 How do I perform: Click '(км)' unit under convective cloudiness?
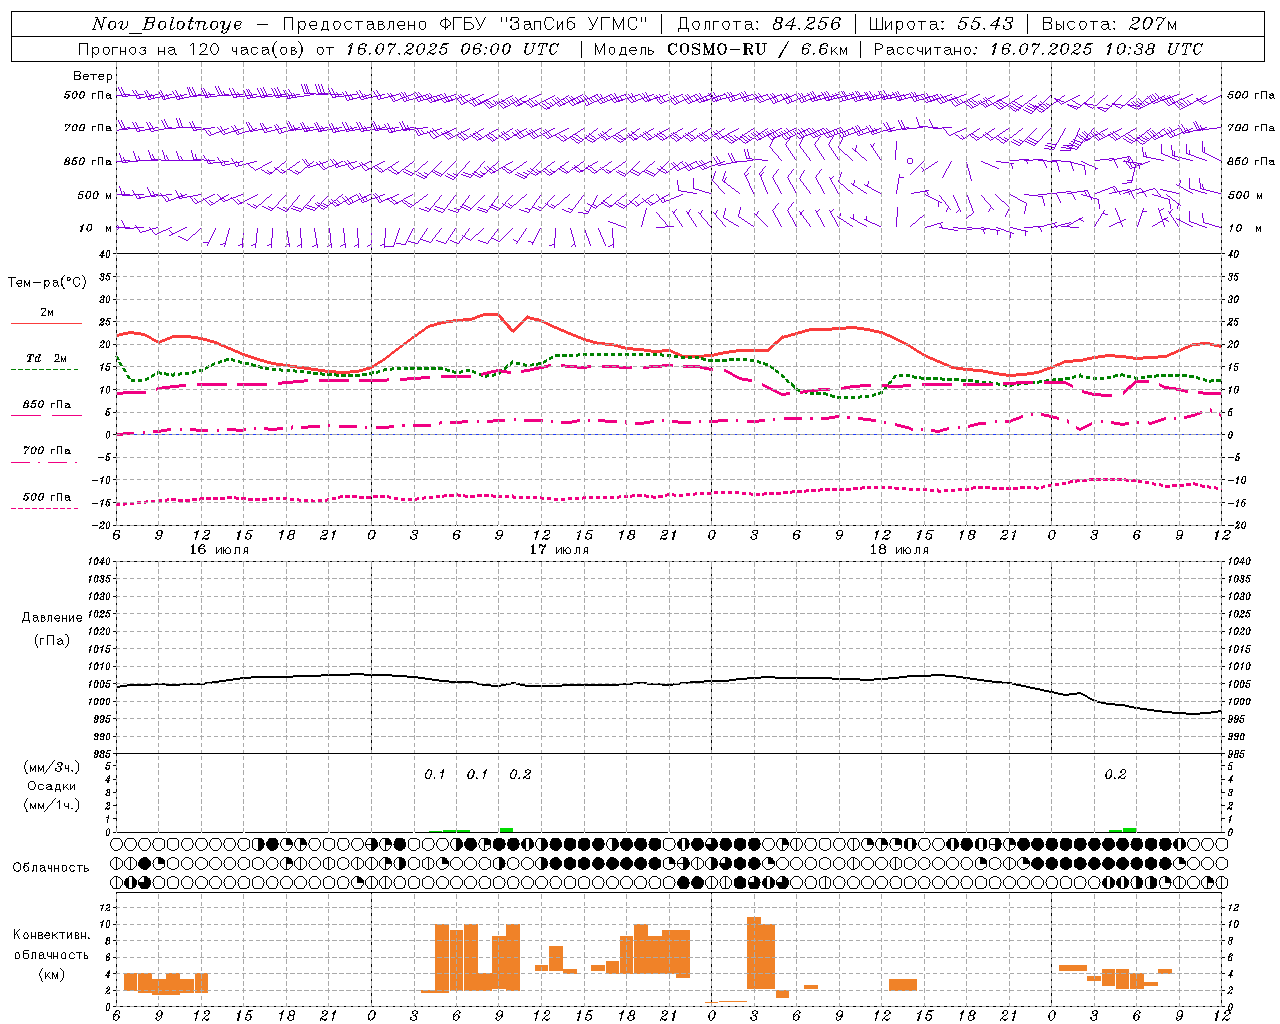(51, 974)
